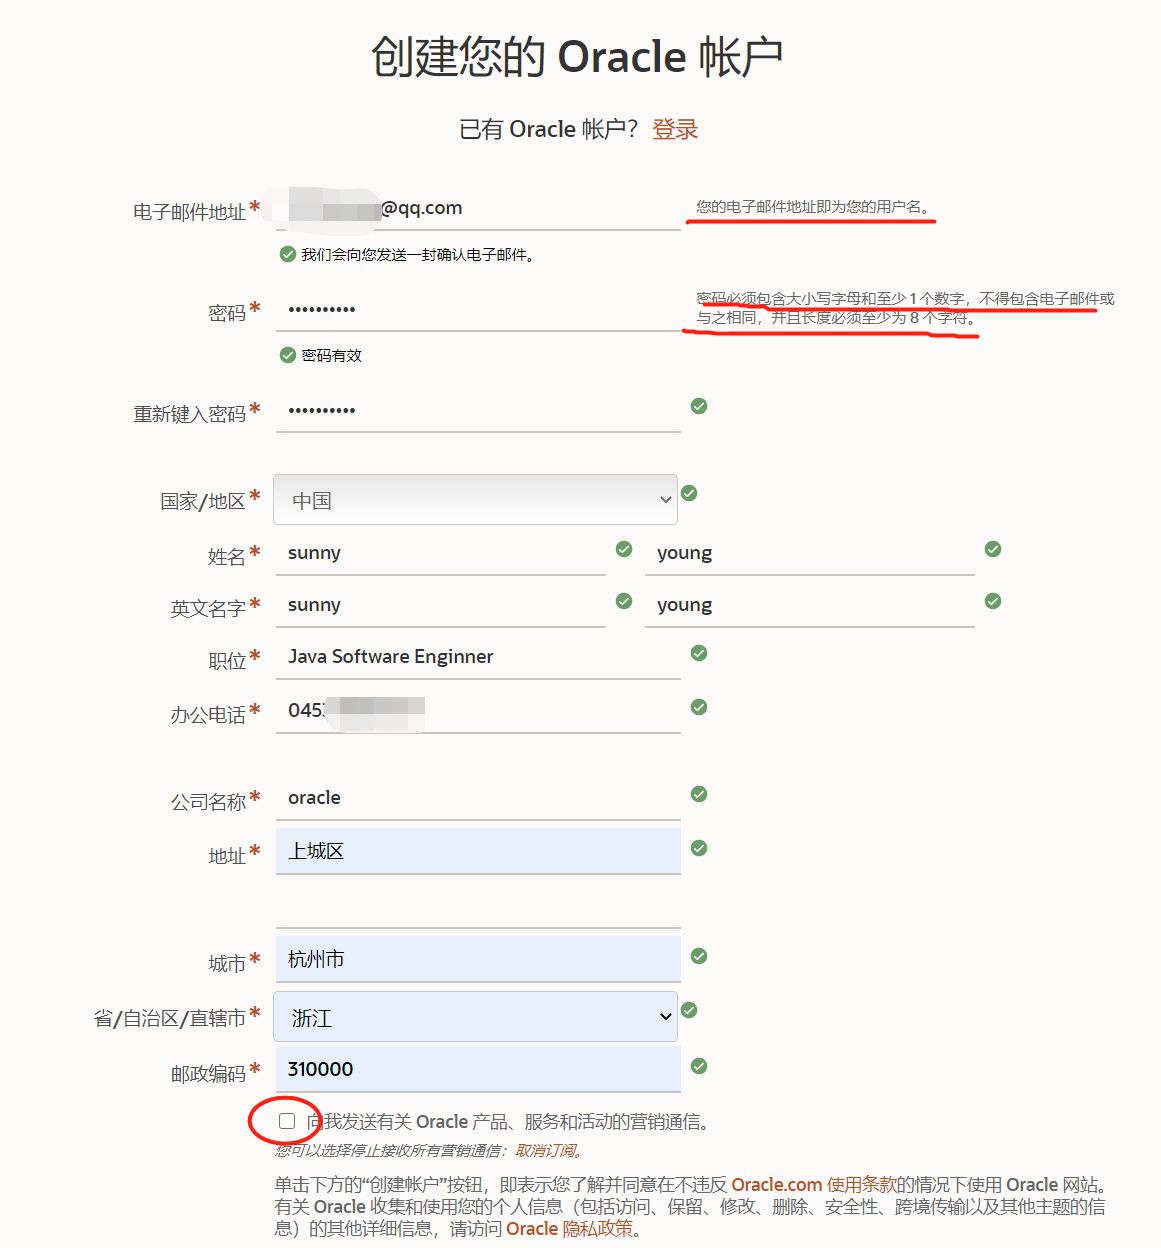Edit the 城市 field containing 杭州市
The width and height of the screenshot is (1161, 1248).
pyautogui.click(x=478, y=959)
